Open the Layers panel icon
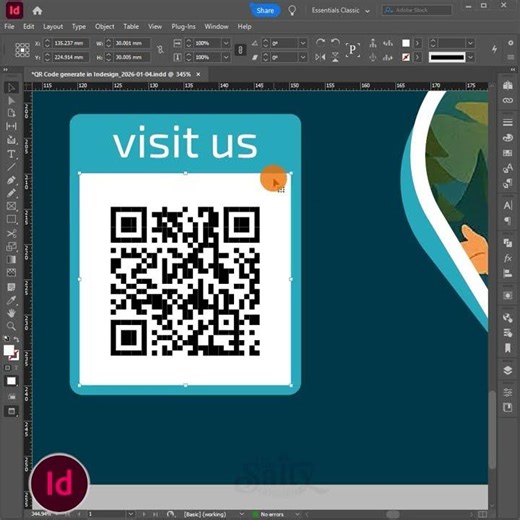 [x=508, y=370]
